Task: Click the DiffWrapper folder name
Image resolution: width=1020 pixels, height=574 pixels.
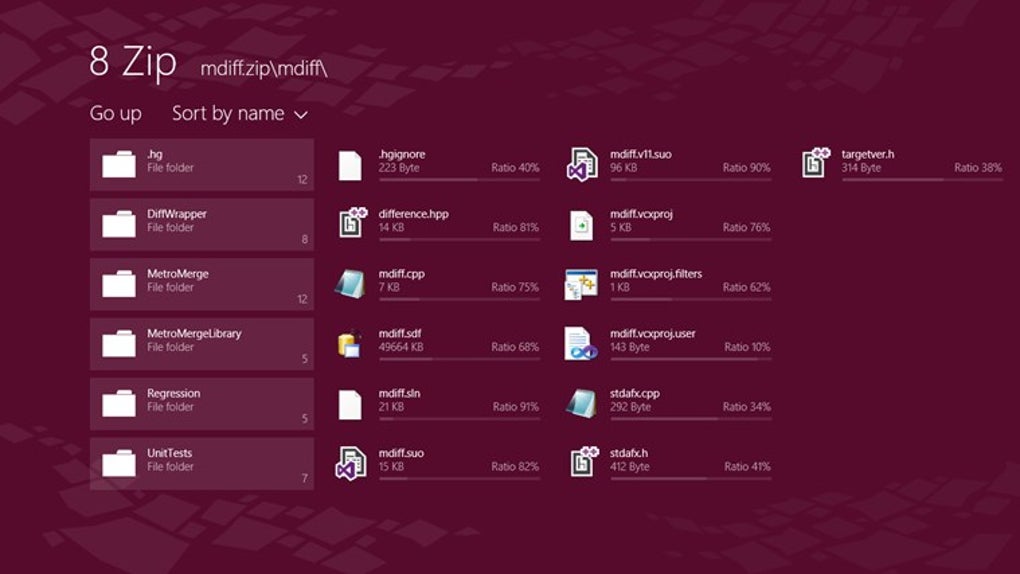Action: tap(176, 214)
